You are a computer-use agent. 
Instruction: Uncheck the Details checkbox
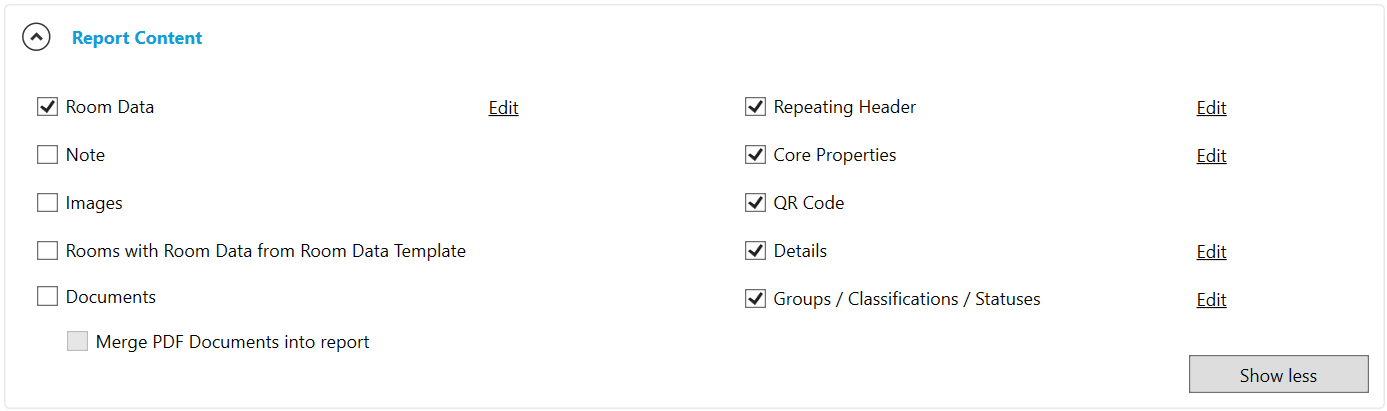[x=755, y=251]
